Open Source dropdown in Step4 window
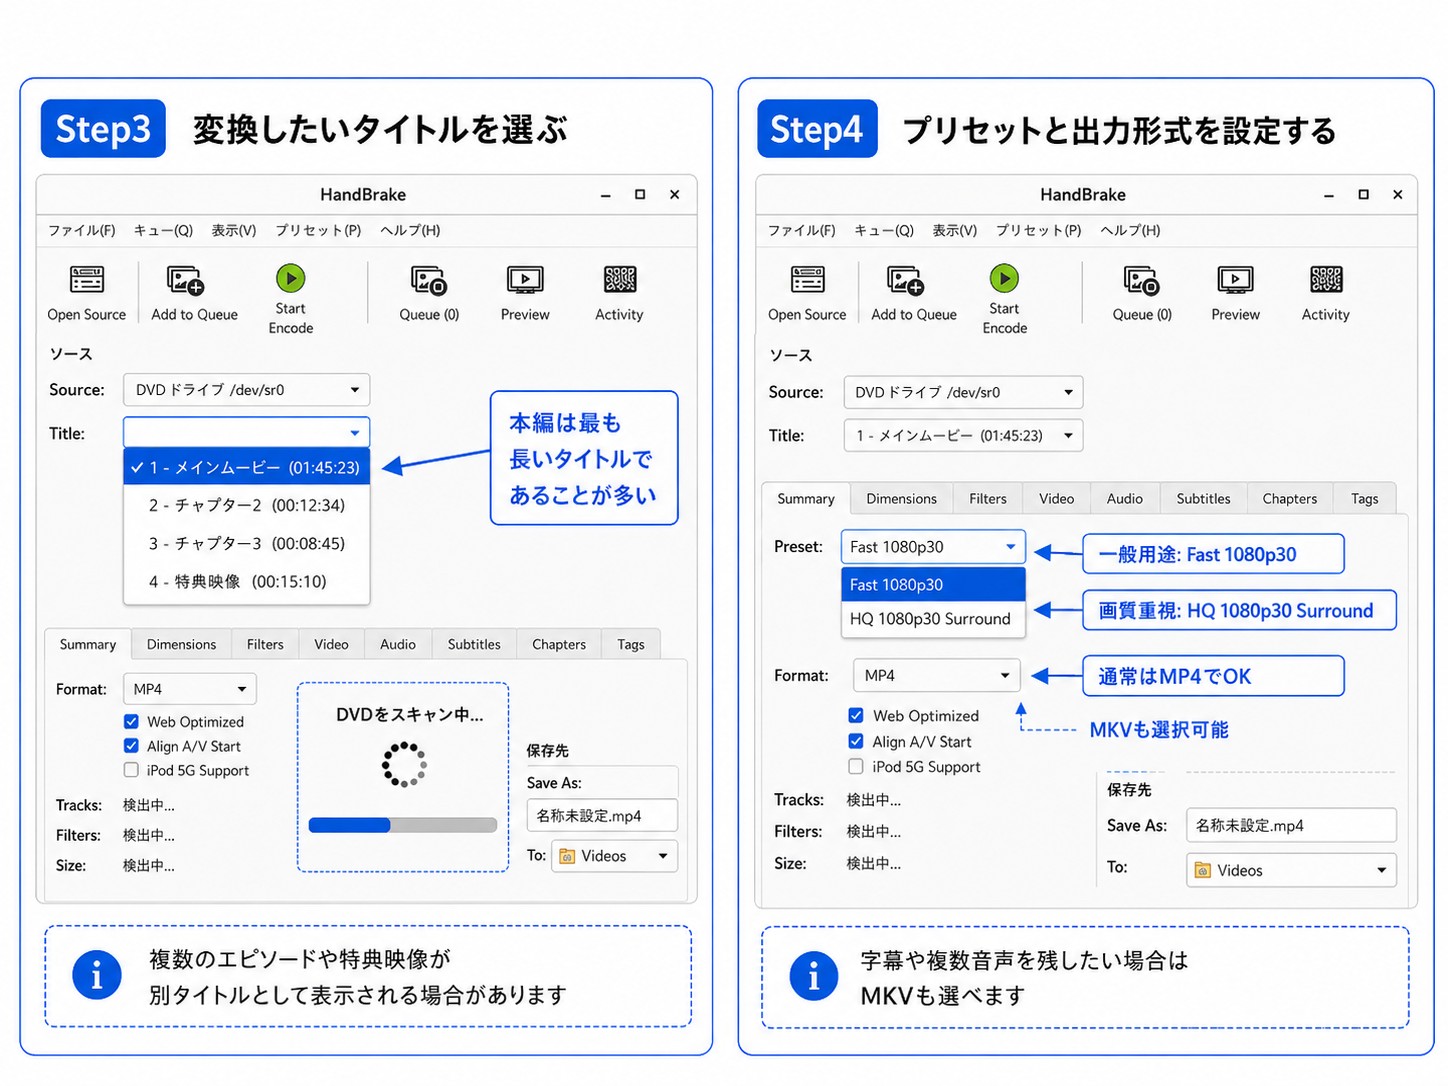This screenshot has height=1086, width=1448. [963, 392]
